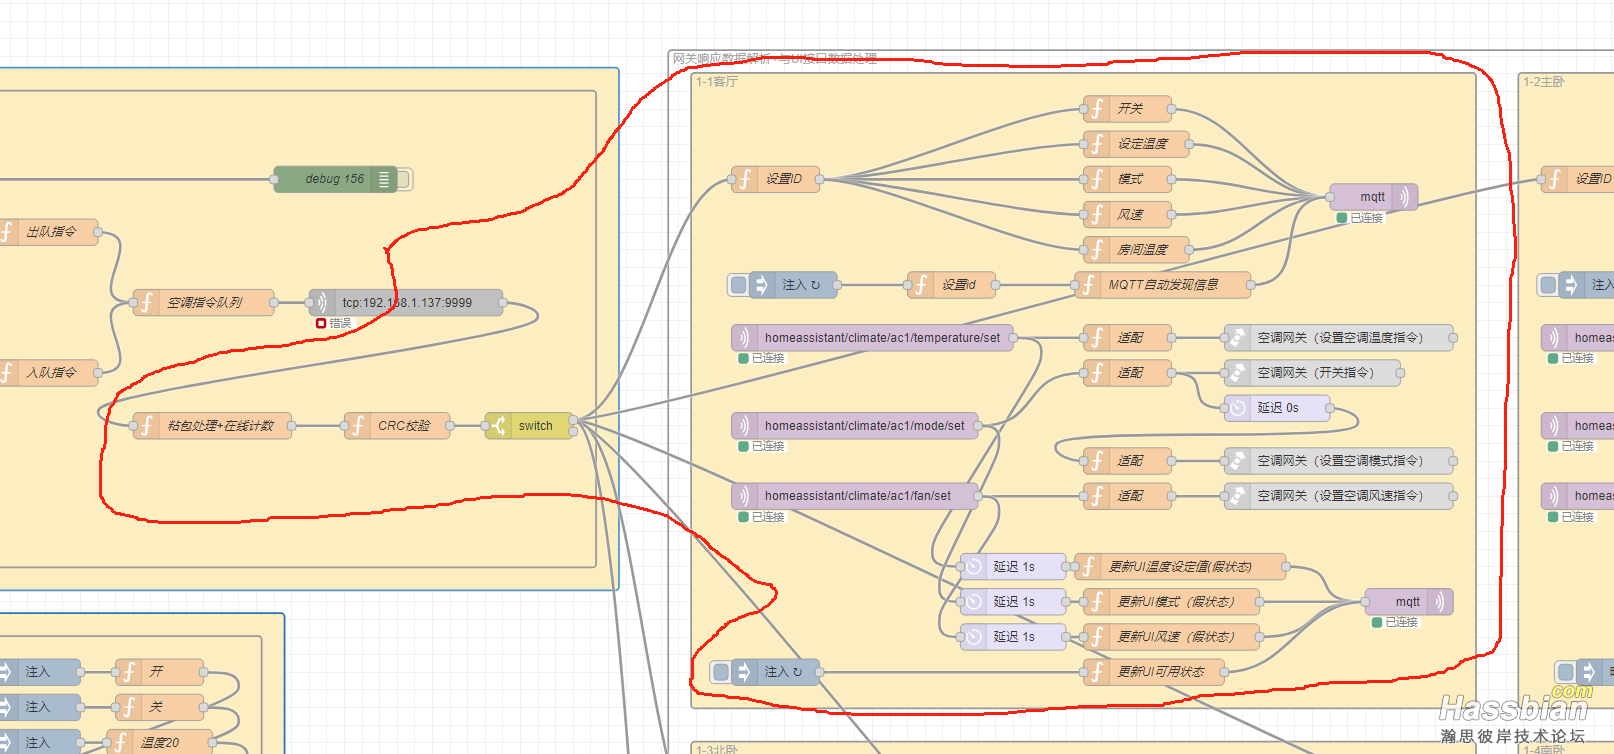Image resolution: width=1614 pixels, height=754 pixels.
Task: Select the 注入 node connected to 开
Action: (x=38, y=672)
